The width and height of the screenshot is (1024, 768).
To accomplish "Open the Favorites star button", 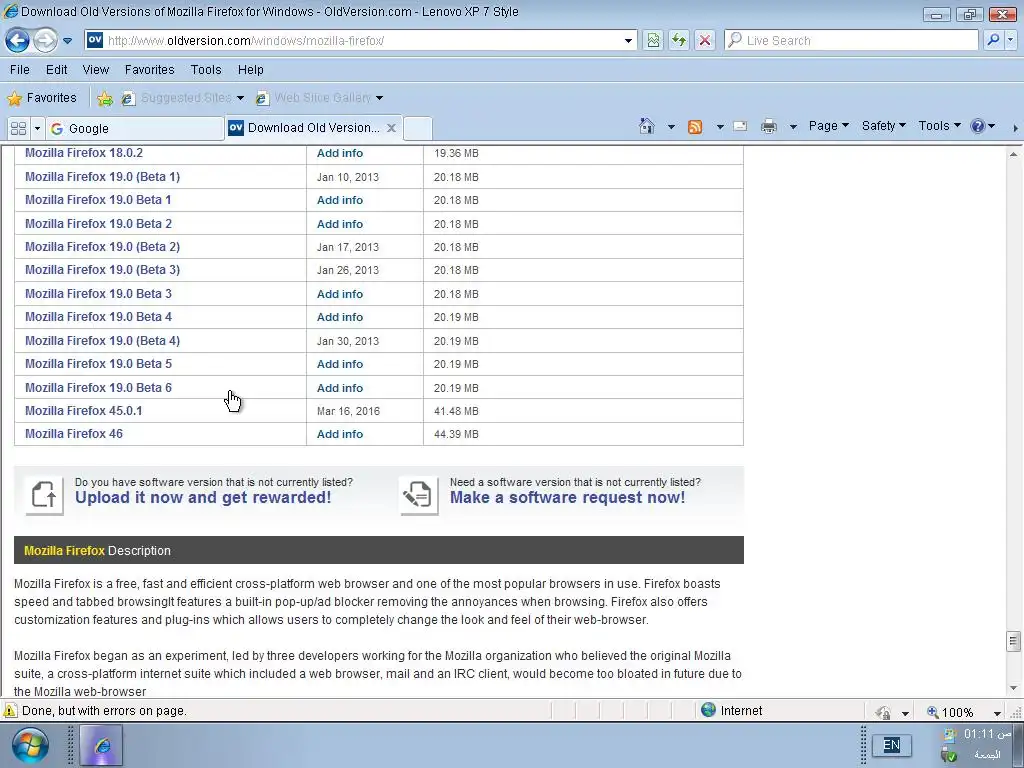I will tap(42, 98).
